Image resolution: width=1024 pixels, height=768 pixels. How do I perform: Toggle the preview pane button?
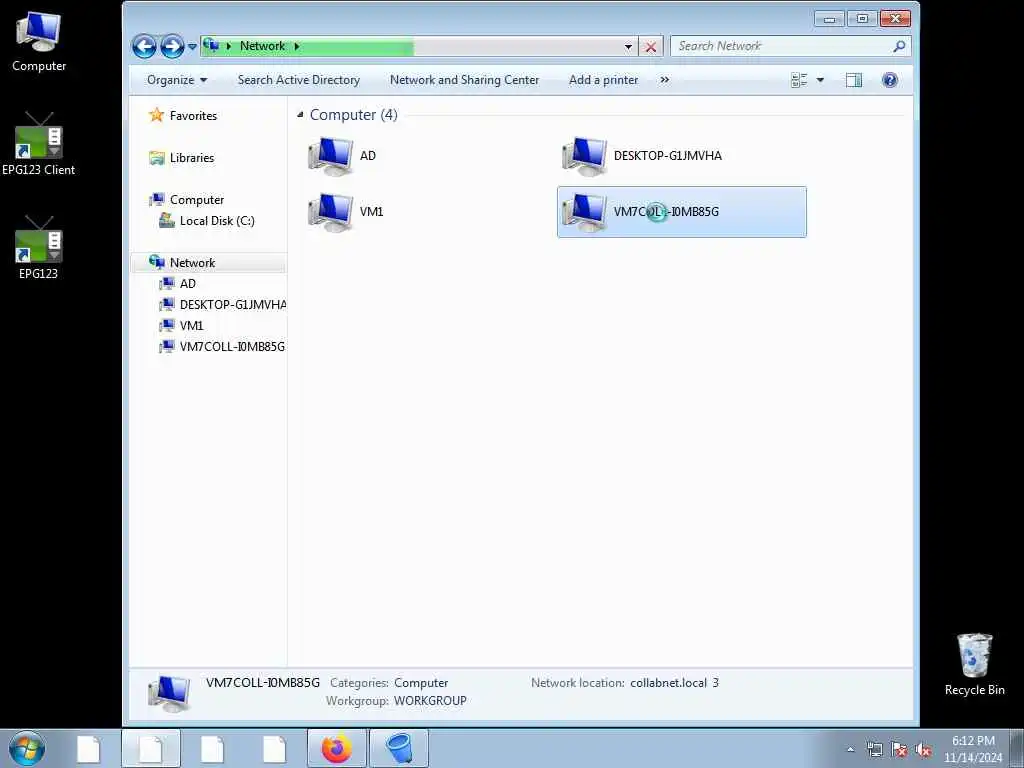tap(854, 80)
